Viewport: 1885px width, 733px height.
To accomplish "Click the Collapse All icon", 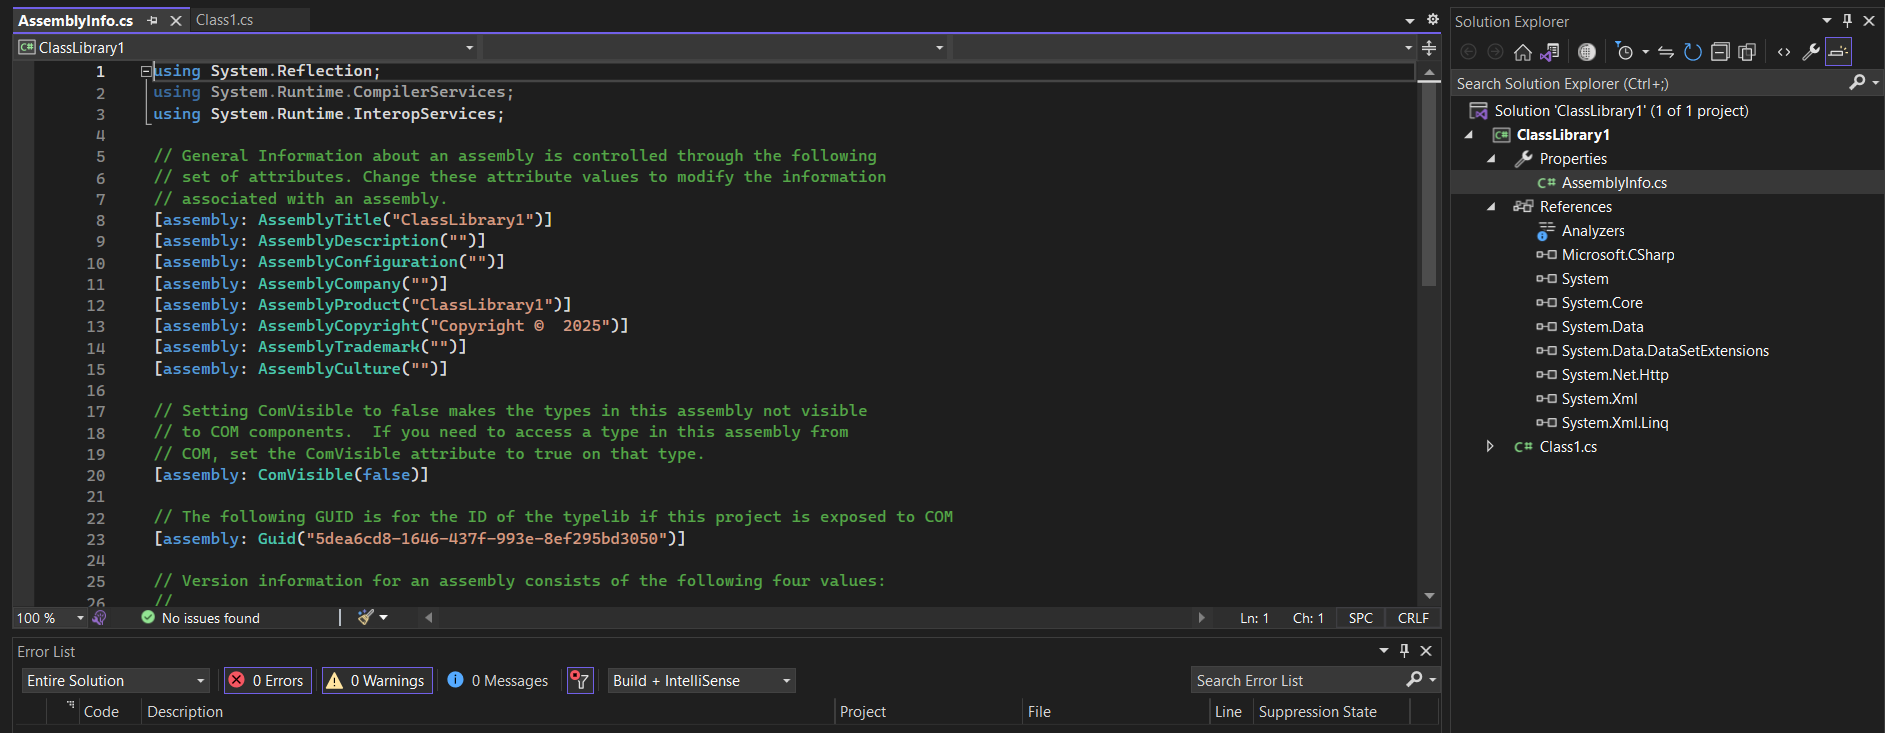I will tap(1720, 52).
